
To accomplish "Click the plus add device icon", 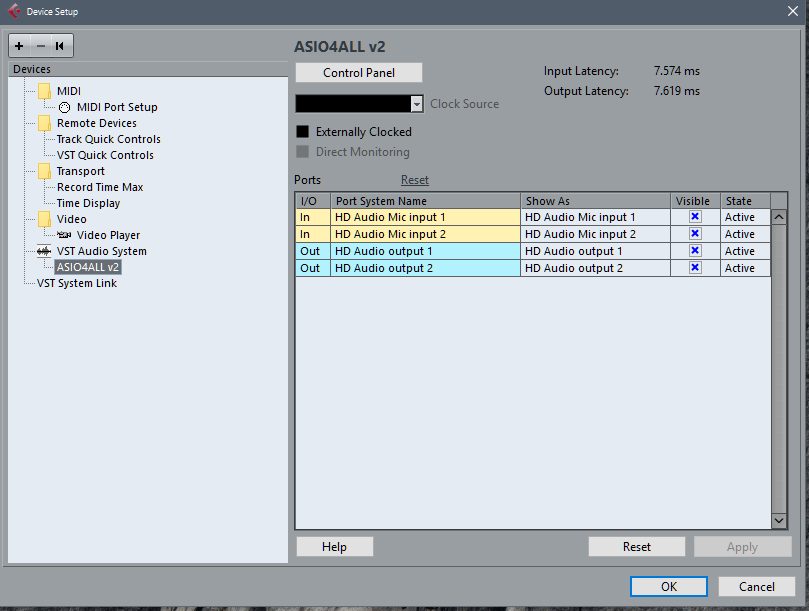I will click(x=19, y=46).
